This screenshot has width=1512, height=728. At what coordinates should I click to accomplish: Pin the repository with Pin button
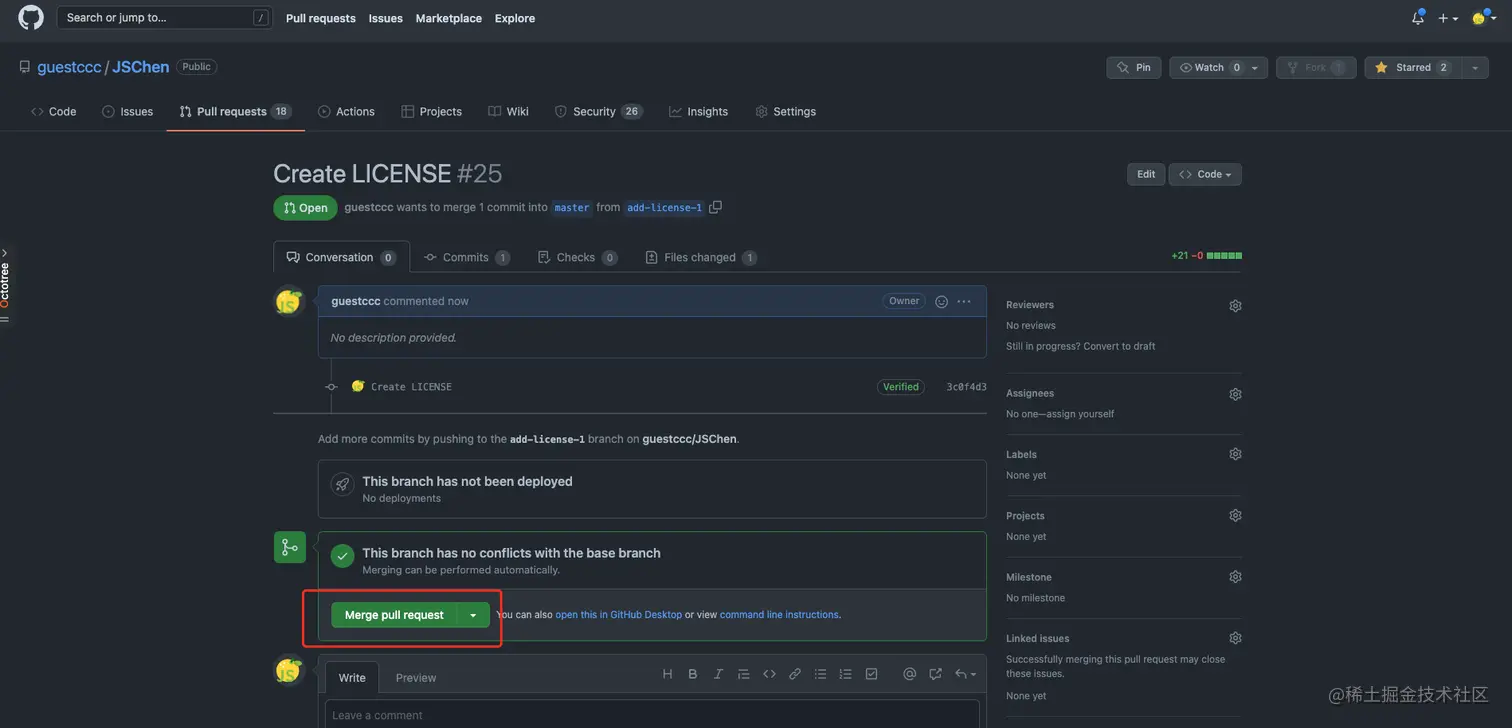(x=1133, y=67)
